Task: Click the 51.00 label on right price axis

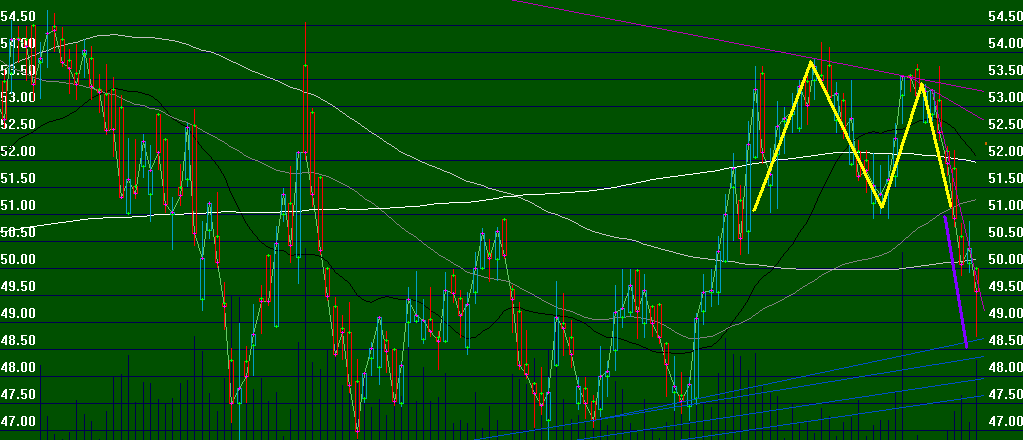Action: click(x=1005, y=206)
